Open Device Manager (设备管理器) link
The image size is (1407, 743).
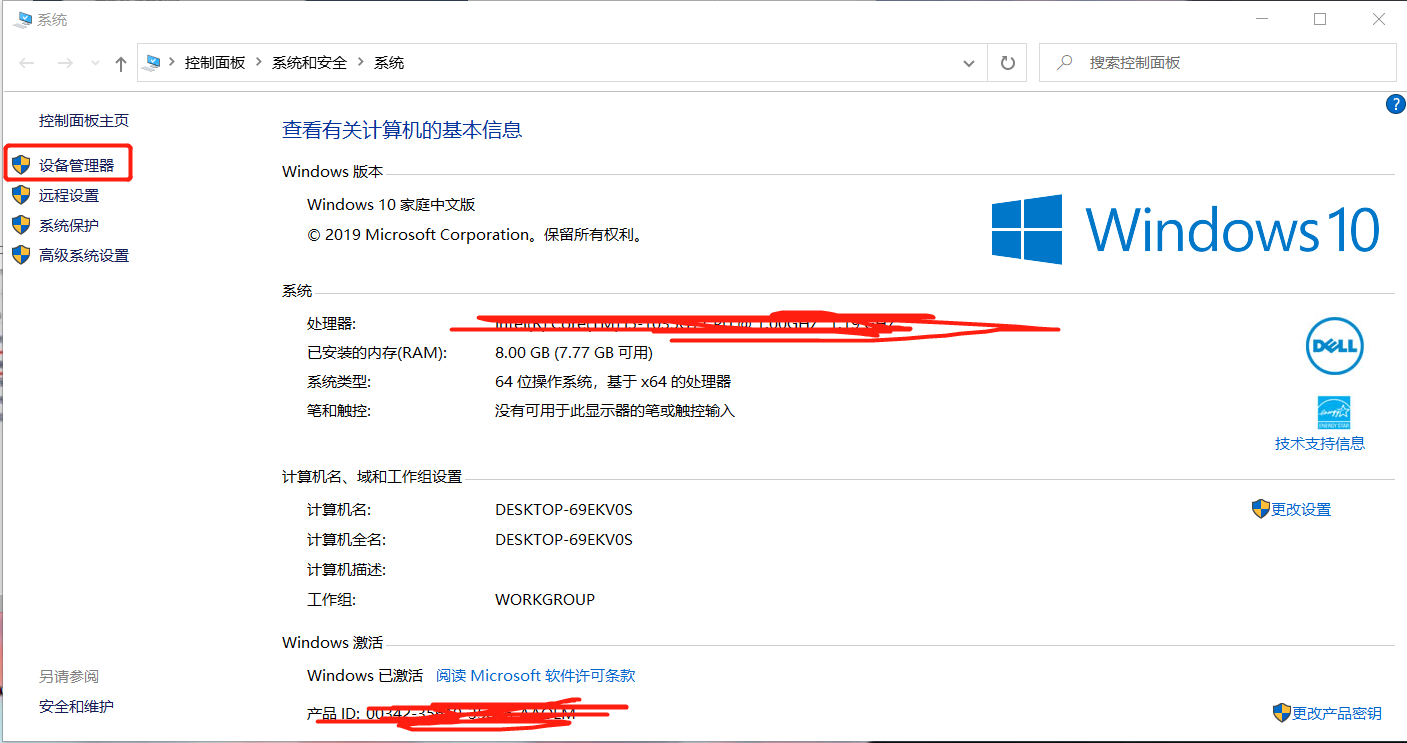76,165
